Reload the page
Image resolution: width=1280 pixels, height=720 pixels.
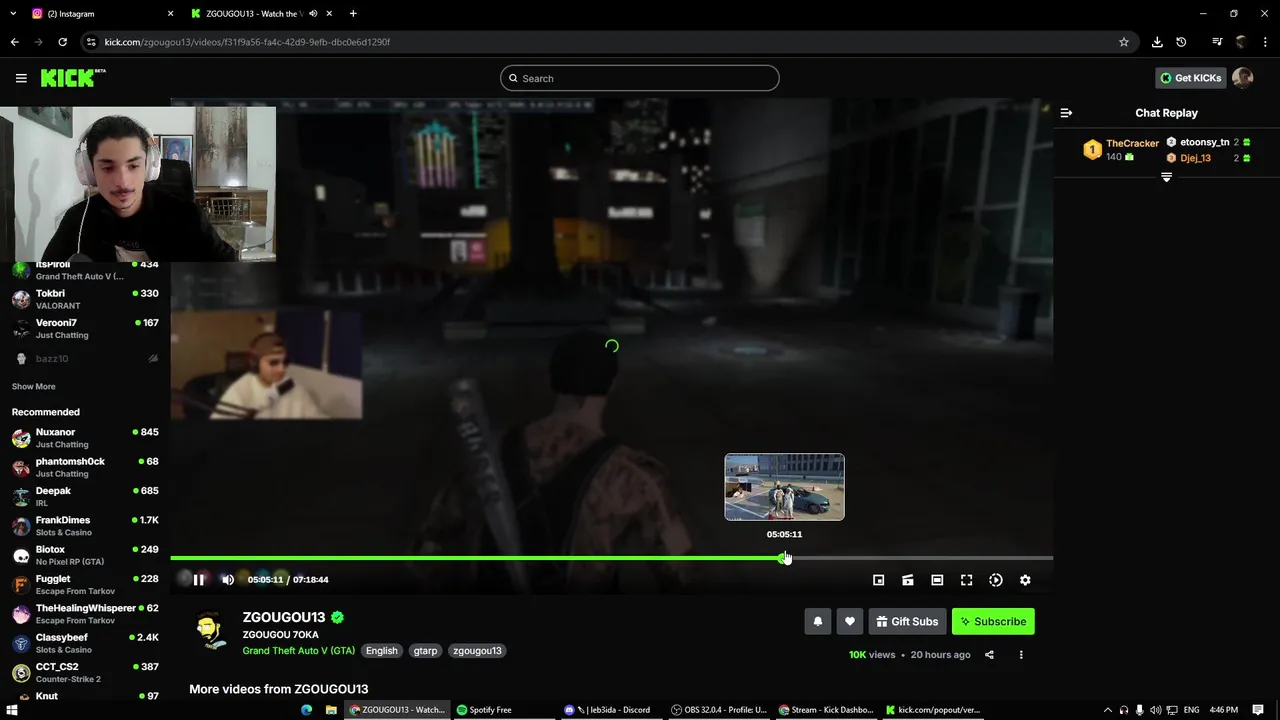pyautogui.click(x=62, y=42)
